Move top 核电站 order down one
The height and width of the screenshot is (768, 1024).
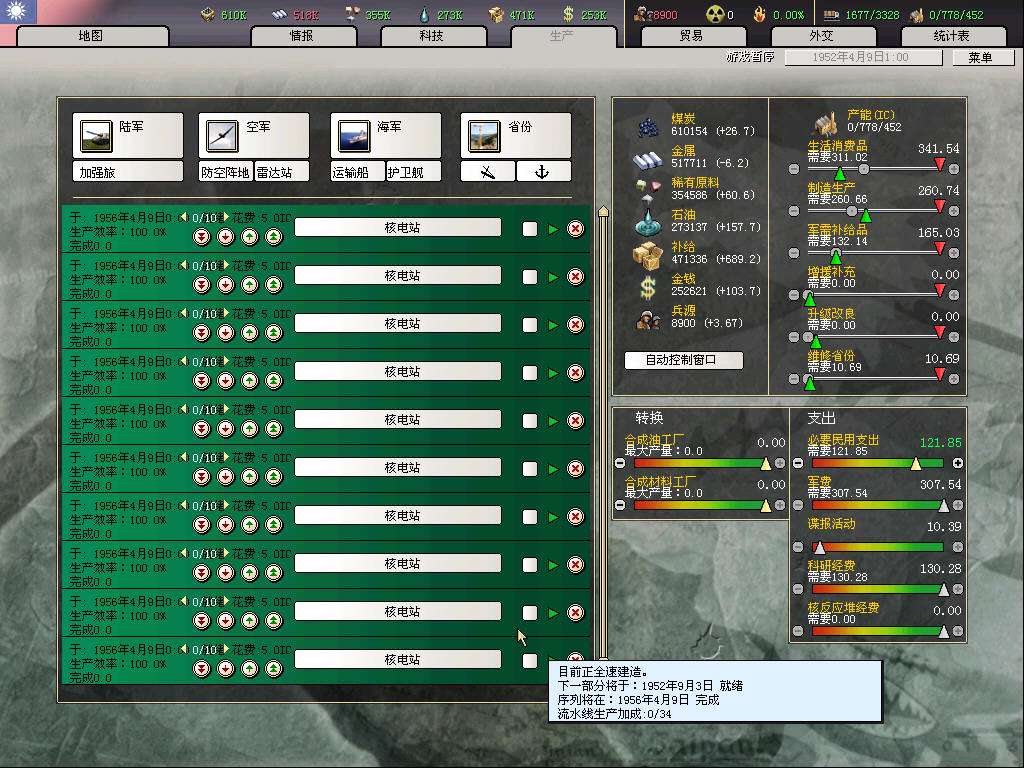(x=226, y=236)
